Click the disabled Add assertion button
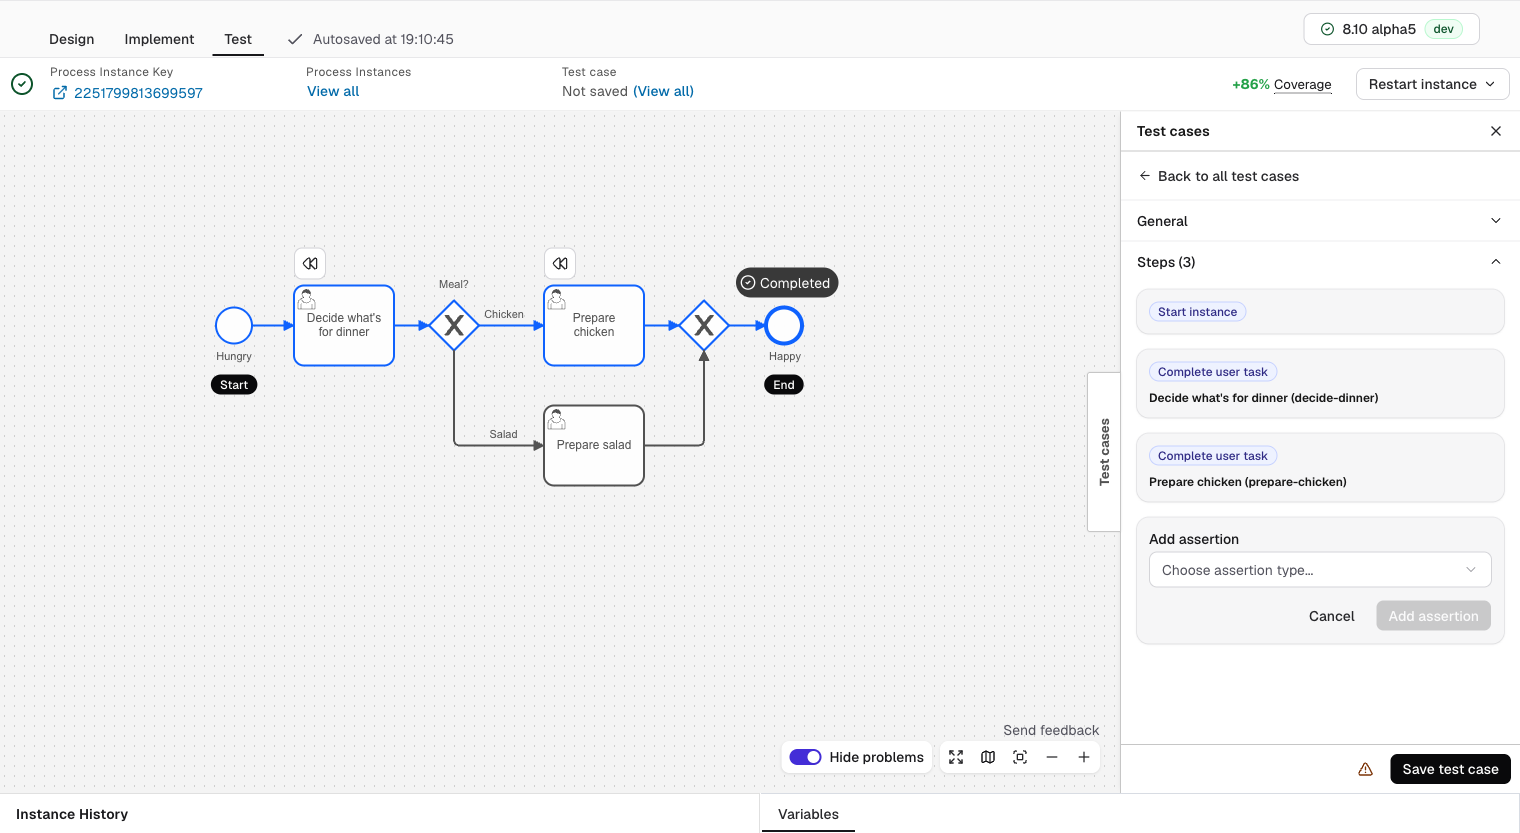 (1433, 616)
